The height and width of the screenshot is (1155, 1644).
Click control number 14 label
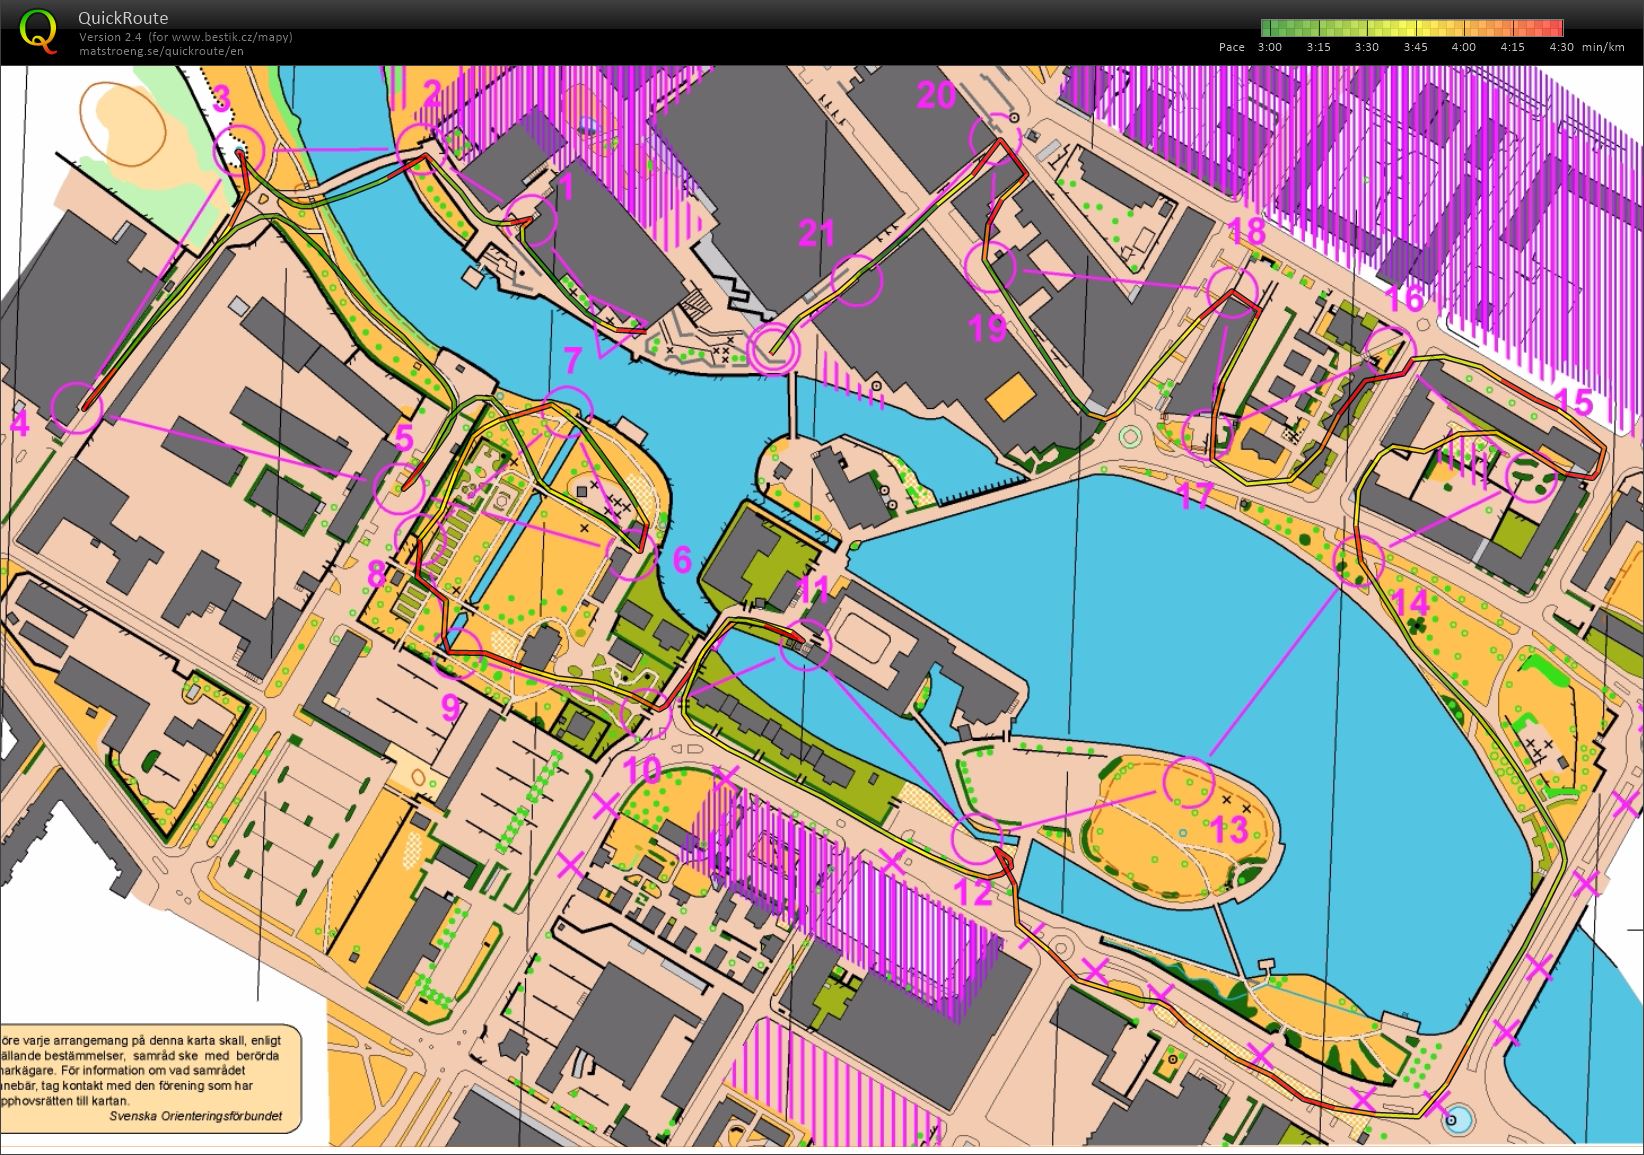[1411, 602]
